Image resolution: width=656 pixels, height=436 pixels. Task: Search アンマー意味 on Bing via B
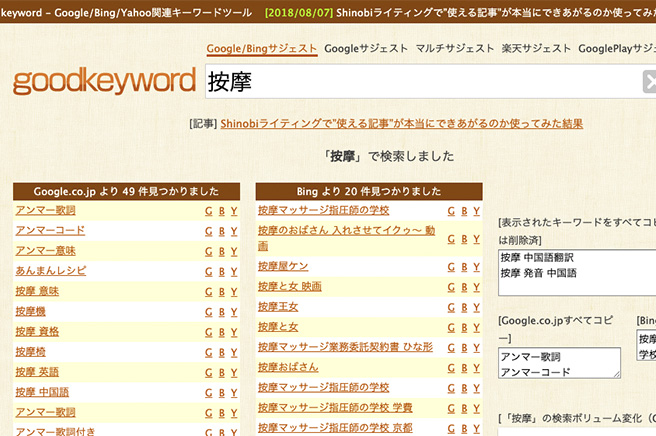222,251
